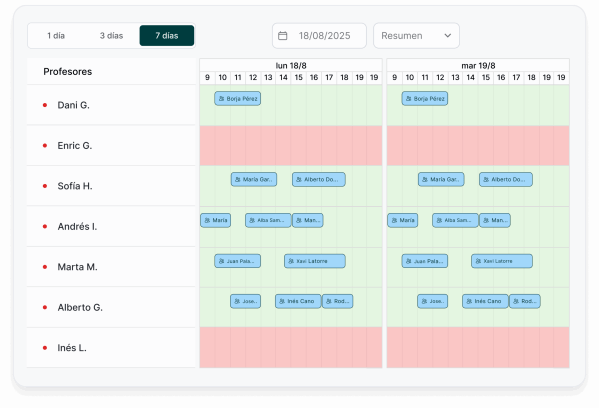Select the lun 18/8 day header
Viewport: 599px width, 408px height.
(291, 65)
